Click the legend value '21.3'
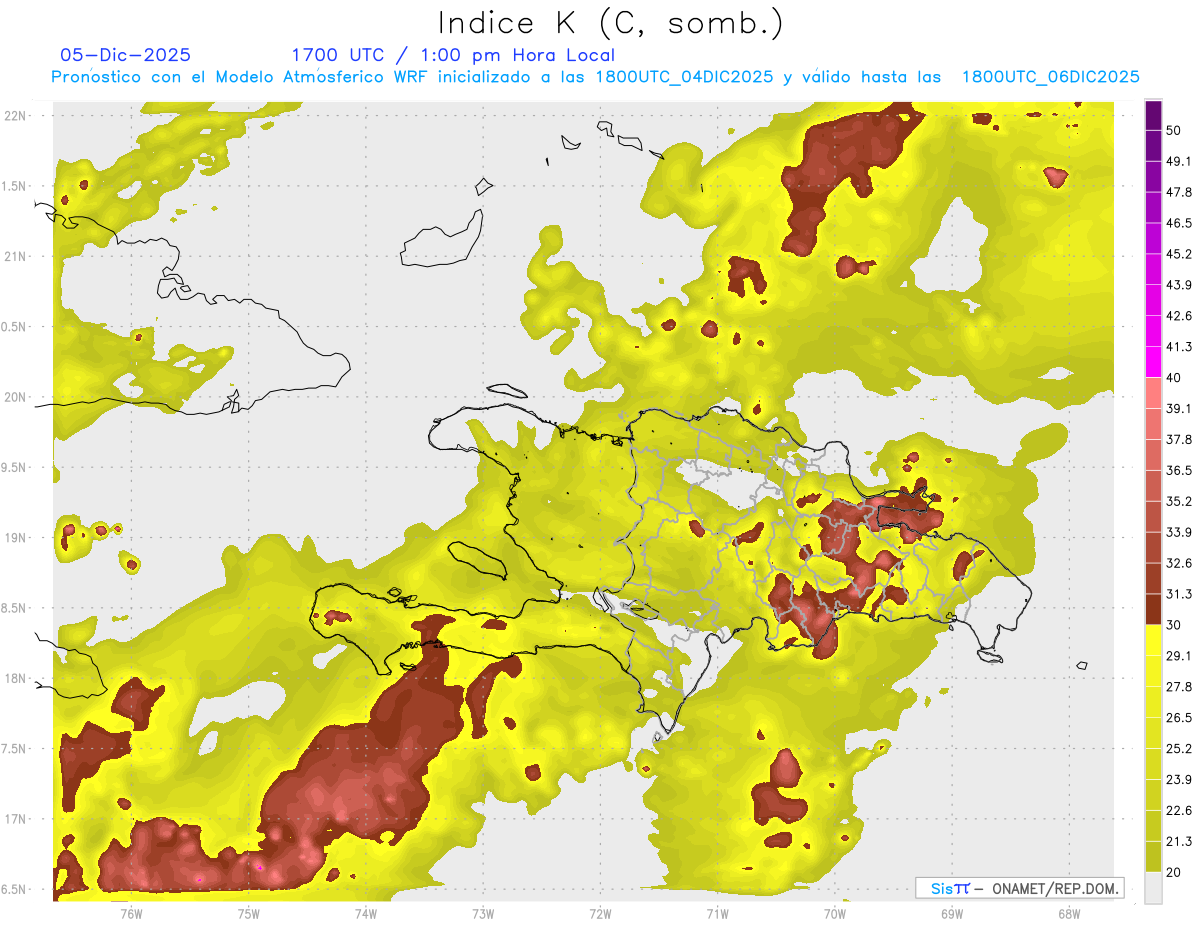Image resolution: width=1200 pixels, height=927 pixels. tap(1179, 842)
